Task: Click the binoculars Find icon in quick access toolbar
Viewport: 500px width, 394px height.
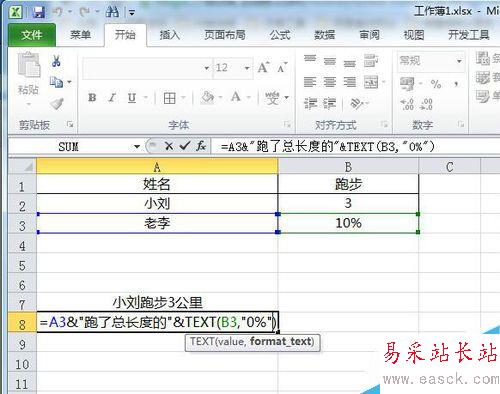Action: coord(112,12)
